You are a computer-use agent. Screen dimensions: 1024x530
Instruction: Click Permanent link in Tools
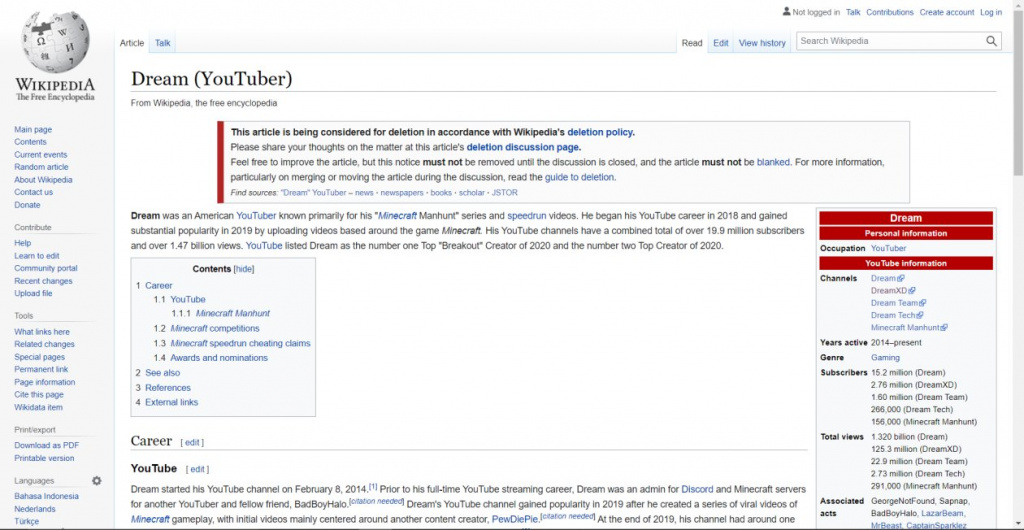(x=41, y=369)
